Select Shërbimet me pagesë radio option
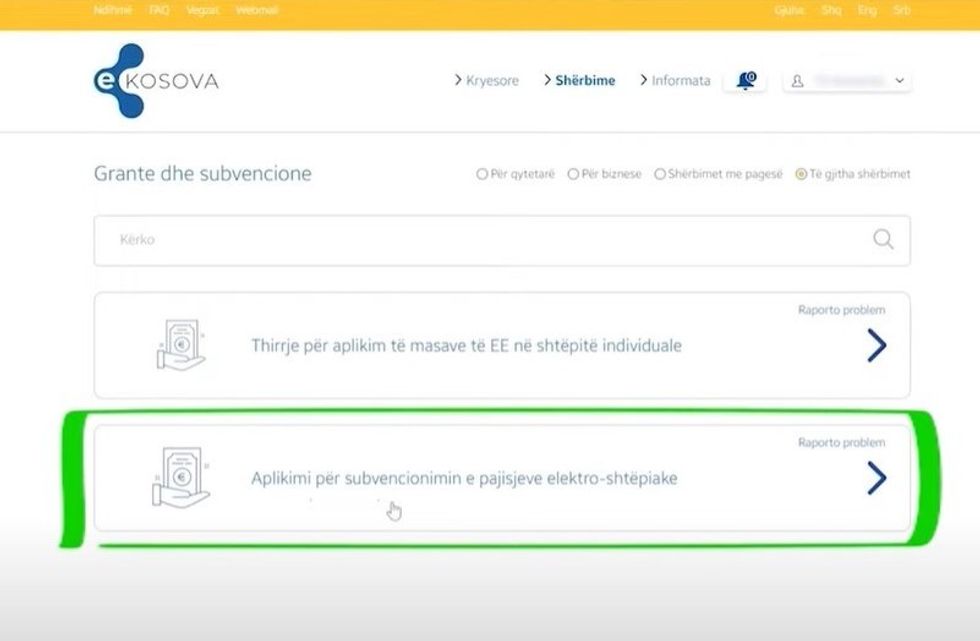 [660, 174]
